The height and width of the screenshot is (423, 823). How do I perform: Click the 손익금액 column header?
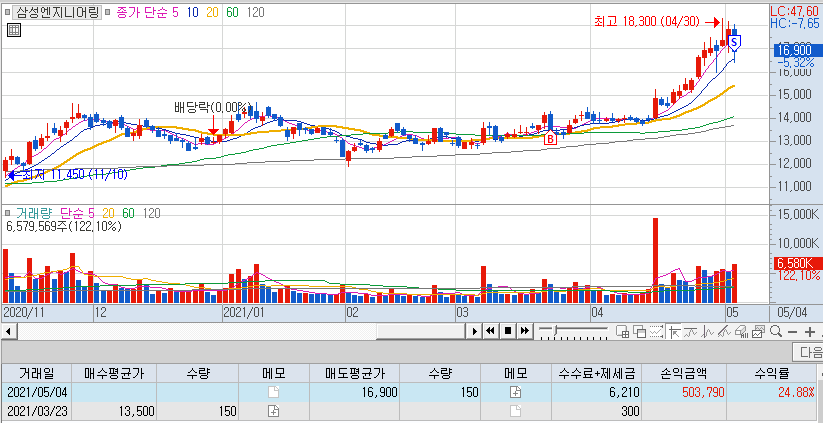click(x=684, y=373)
